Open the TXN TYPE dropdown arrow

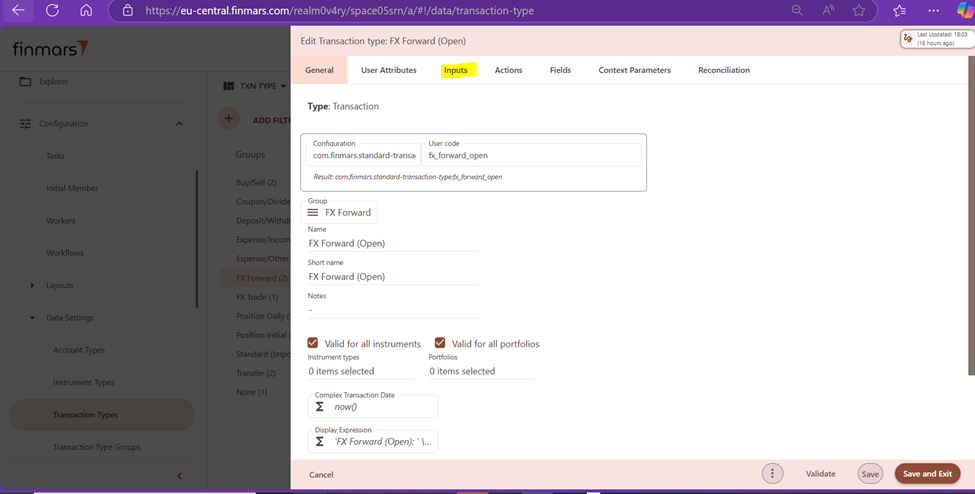(x=283, y=86)
